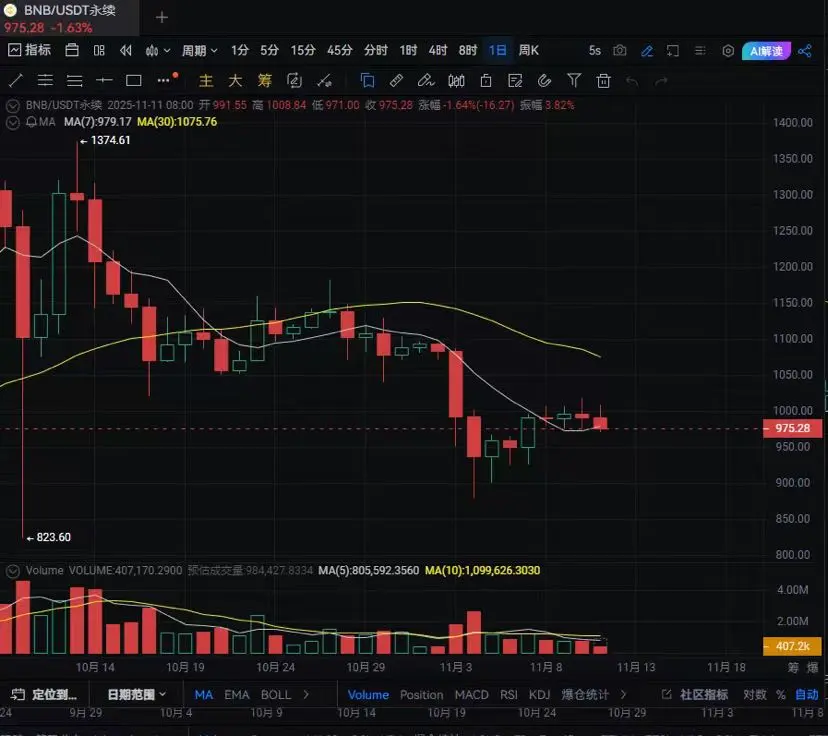Collapse the MA indicator row
The width and height of the screenshot is (828, 736).
coord(13,122)
